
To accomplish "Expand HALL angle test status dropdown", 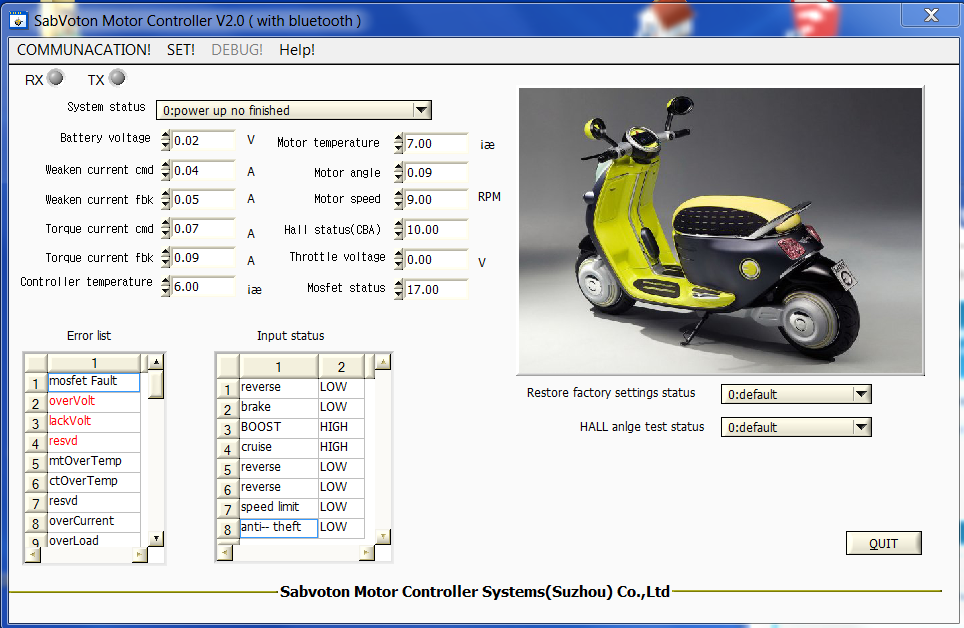I will coord(861,427).
